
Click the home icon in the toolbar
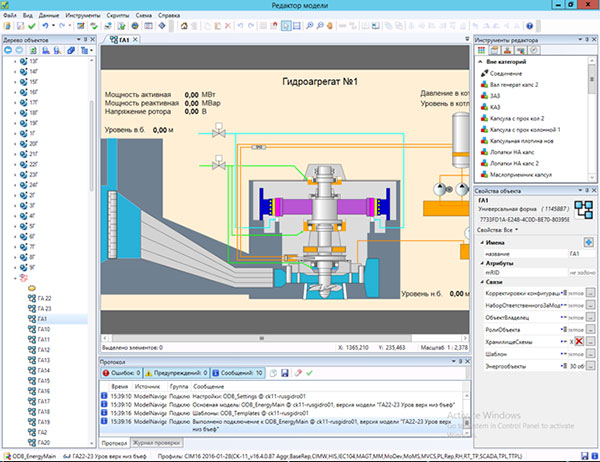[184, 26]
